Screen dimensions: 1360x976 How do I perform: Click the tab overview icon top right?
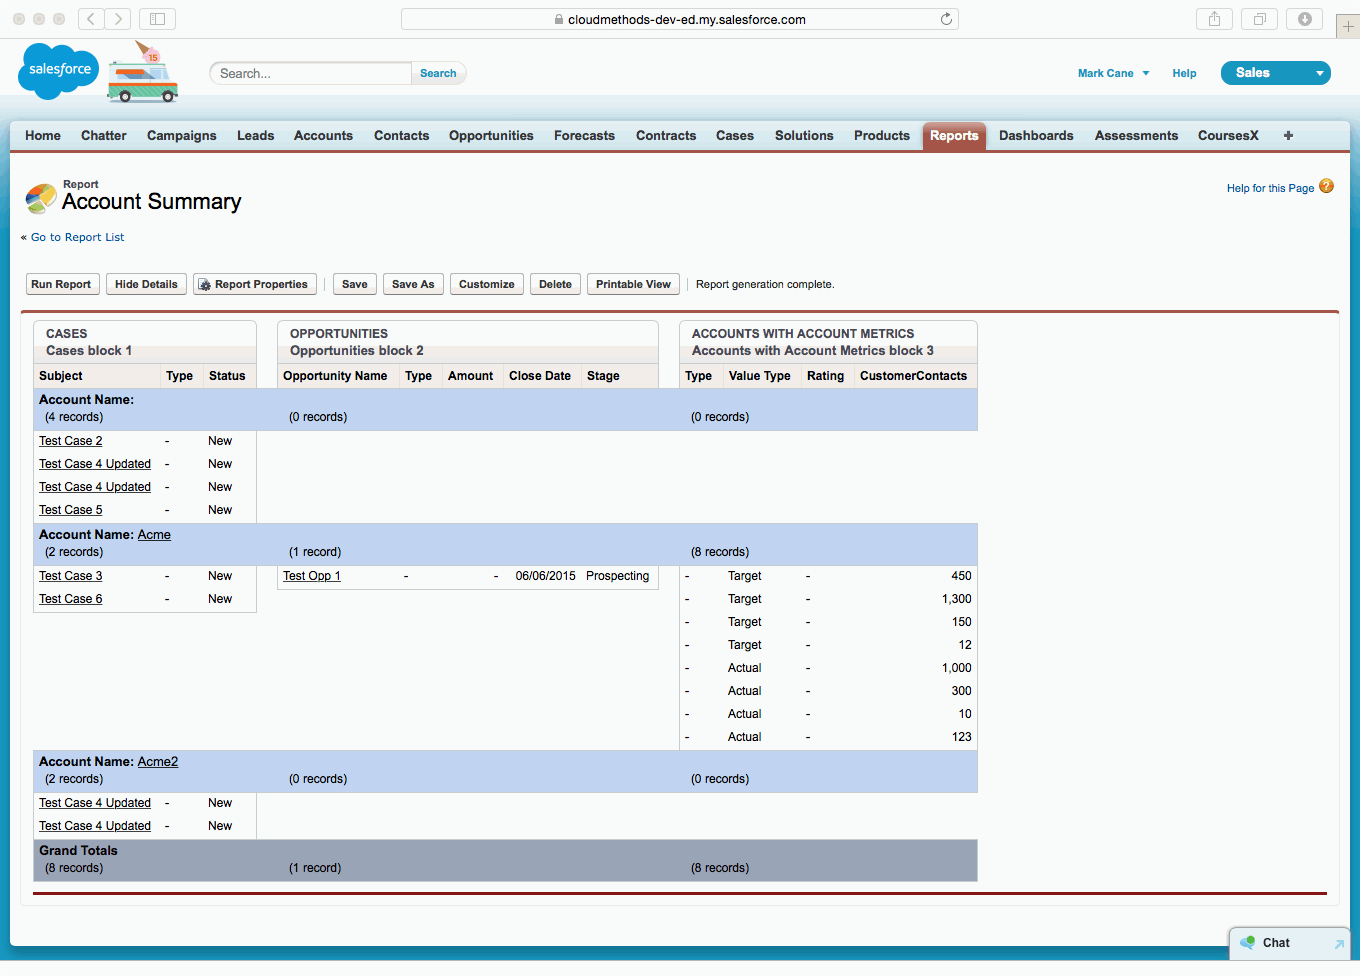pyautogui.click(x=1259, y=18)
